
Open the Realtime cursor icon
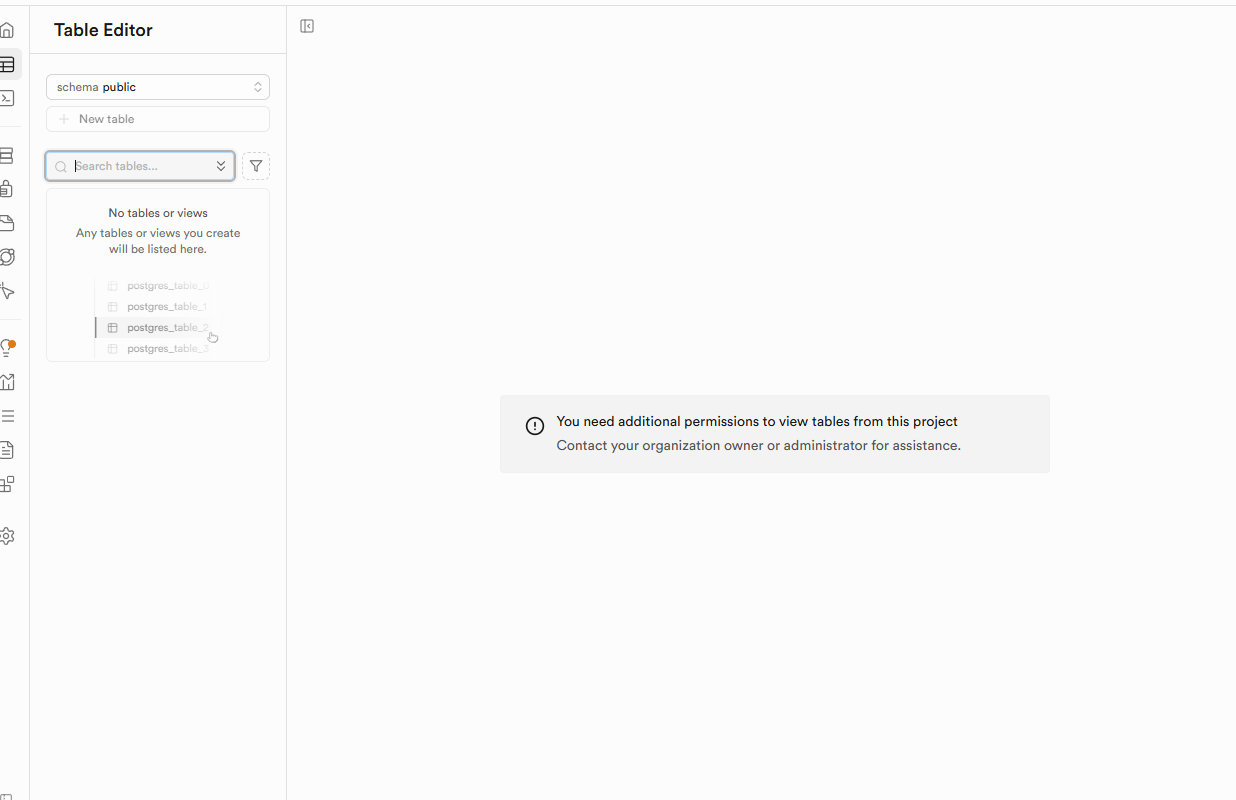tap(7, 291)
